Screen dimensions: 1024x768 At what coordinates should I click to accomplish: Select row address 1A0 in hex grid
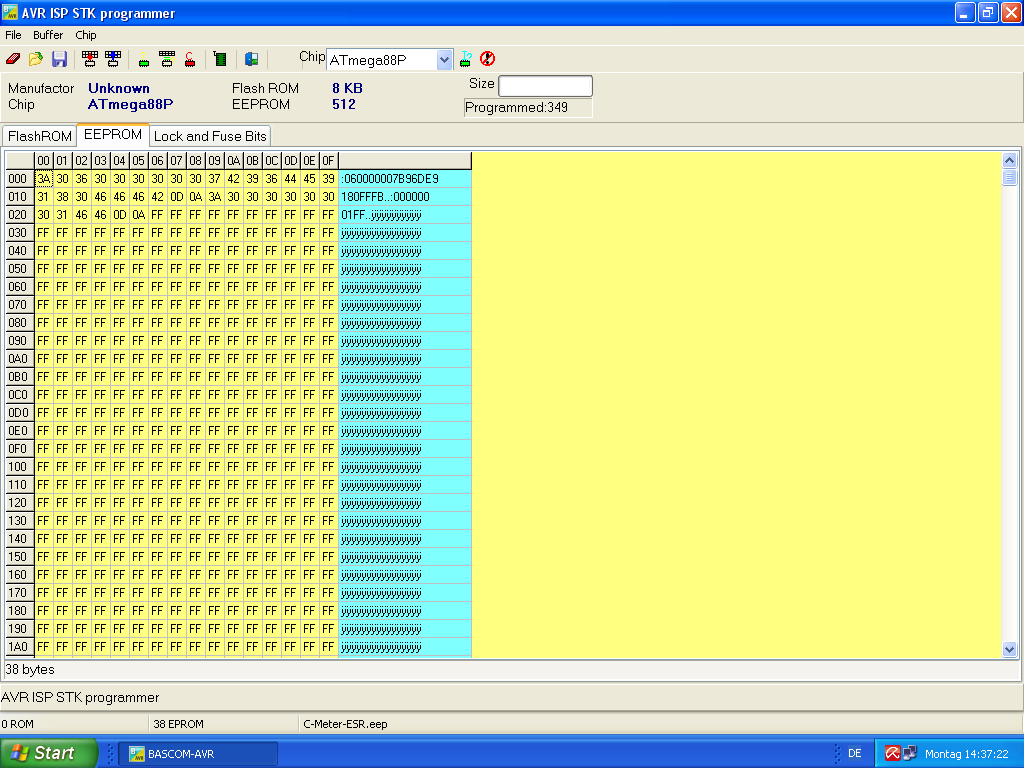pos(18,647)
